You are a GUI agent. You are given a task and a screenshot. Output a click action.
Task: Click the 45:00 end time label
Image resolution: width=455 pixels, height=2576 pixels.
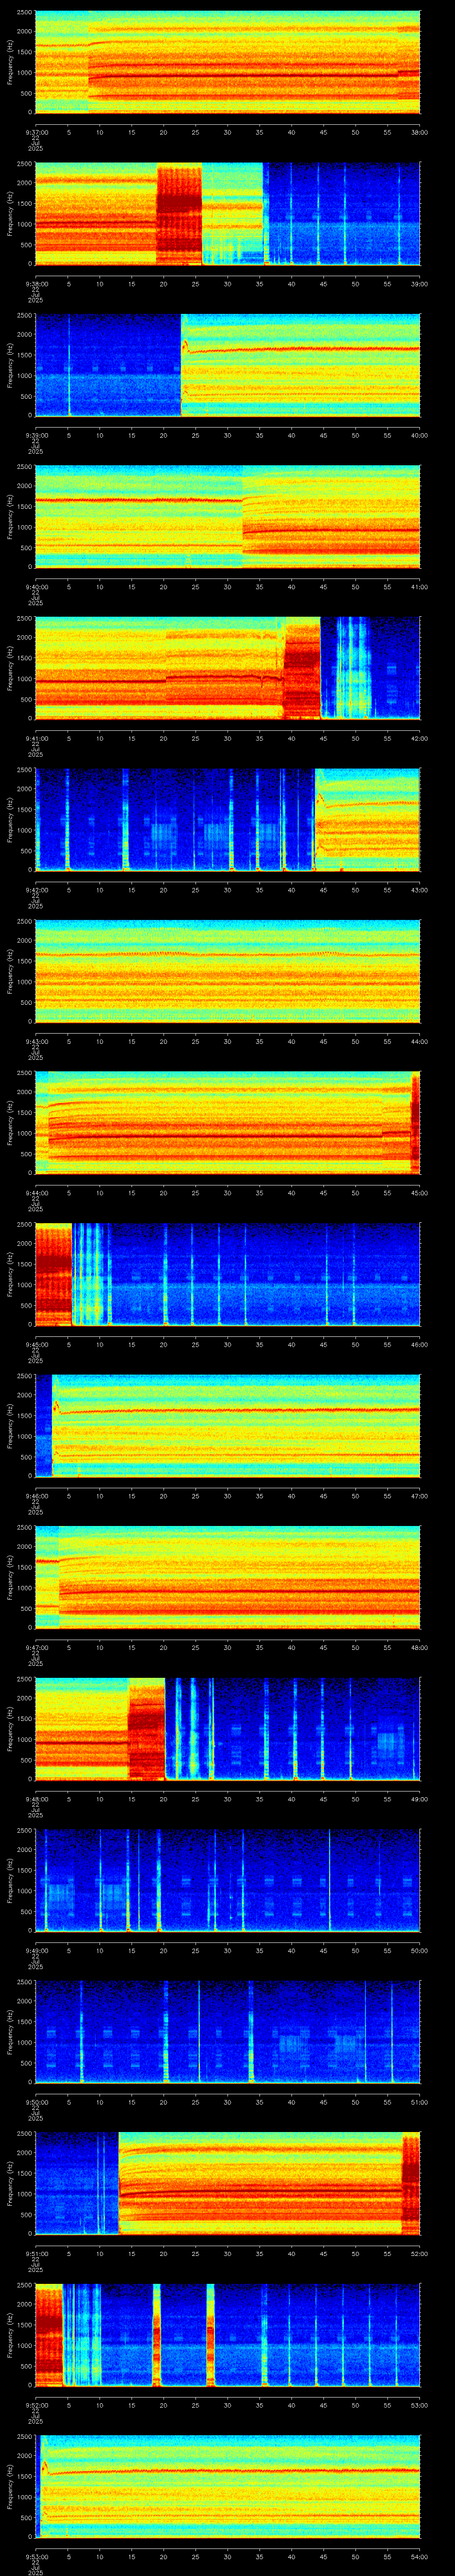[x=419, y=1192]
